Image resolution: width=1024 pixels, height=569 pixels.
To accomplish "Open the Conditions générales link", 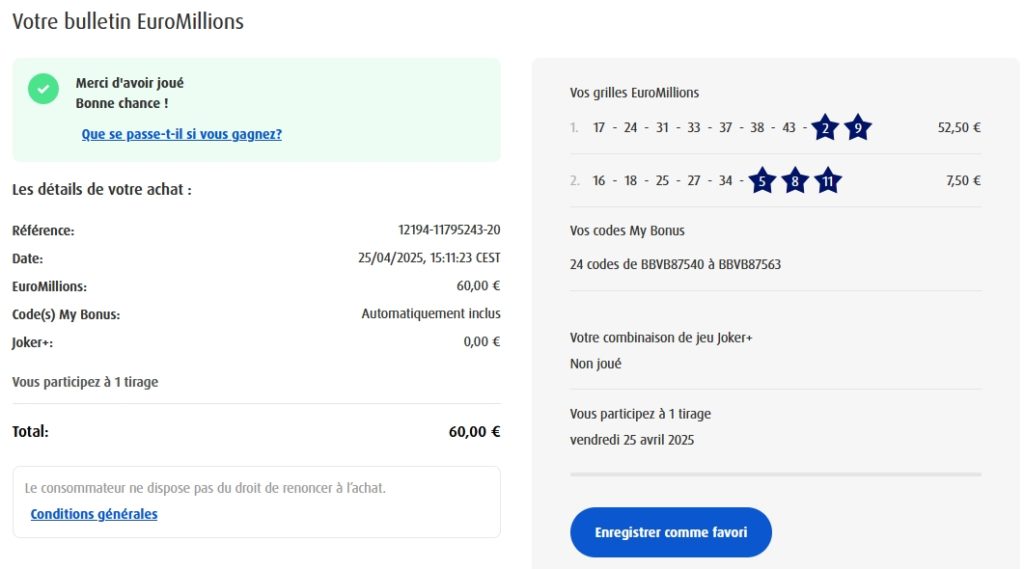I will [94, 514].
